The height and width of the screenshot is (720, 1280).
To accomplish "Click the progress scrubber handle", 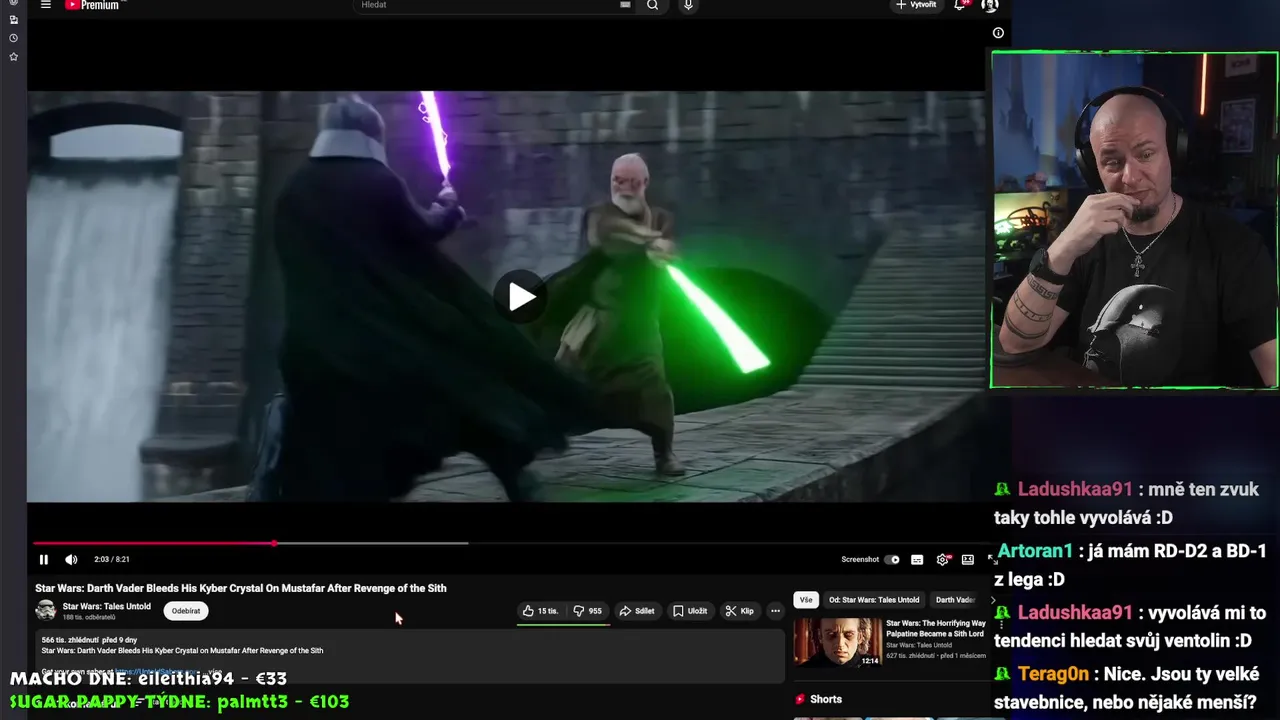I will 274,543.
